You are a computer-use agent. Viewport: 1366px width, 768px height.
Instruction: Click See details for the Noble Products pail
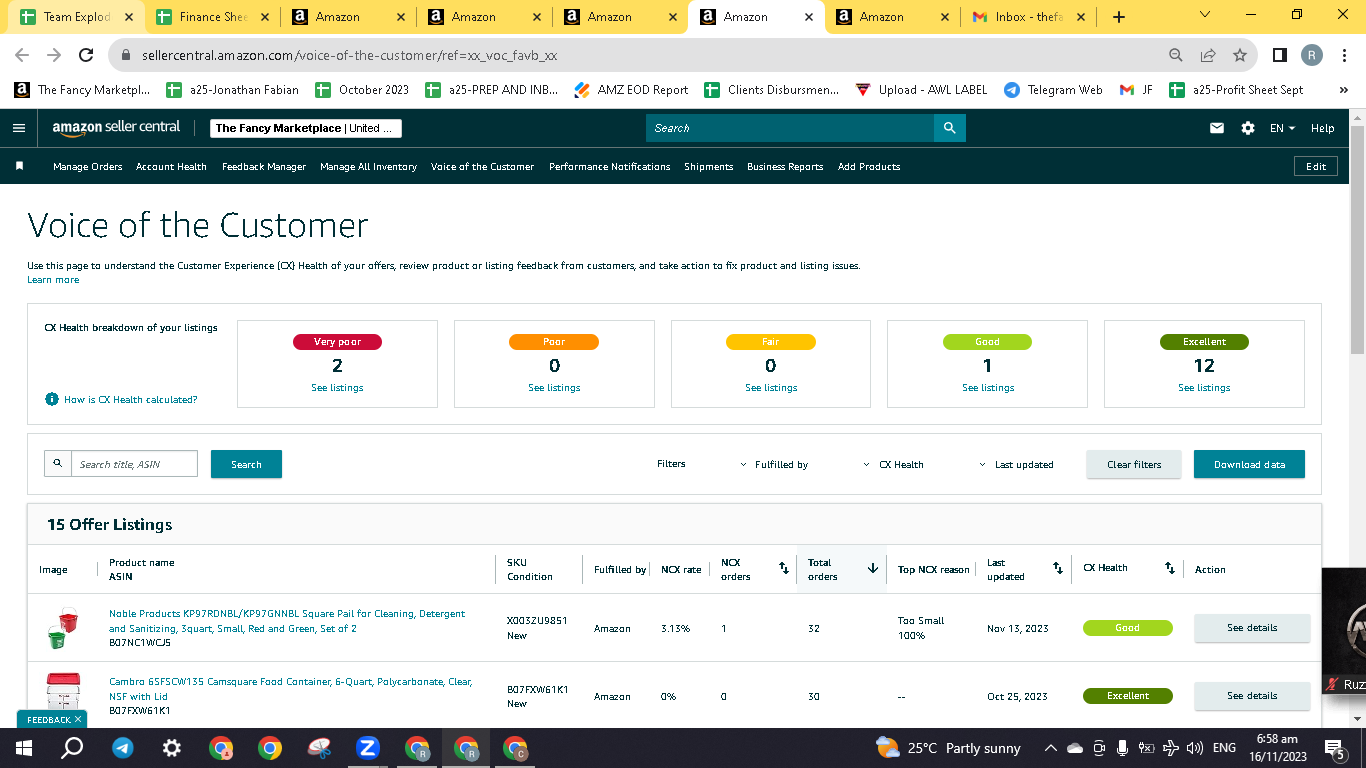1252,628
